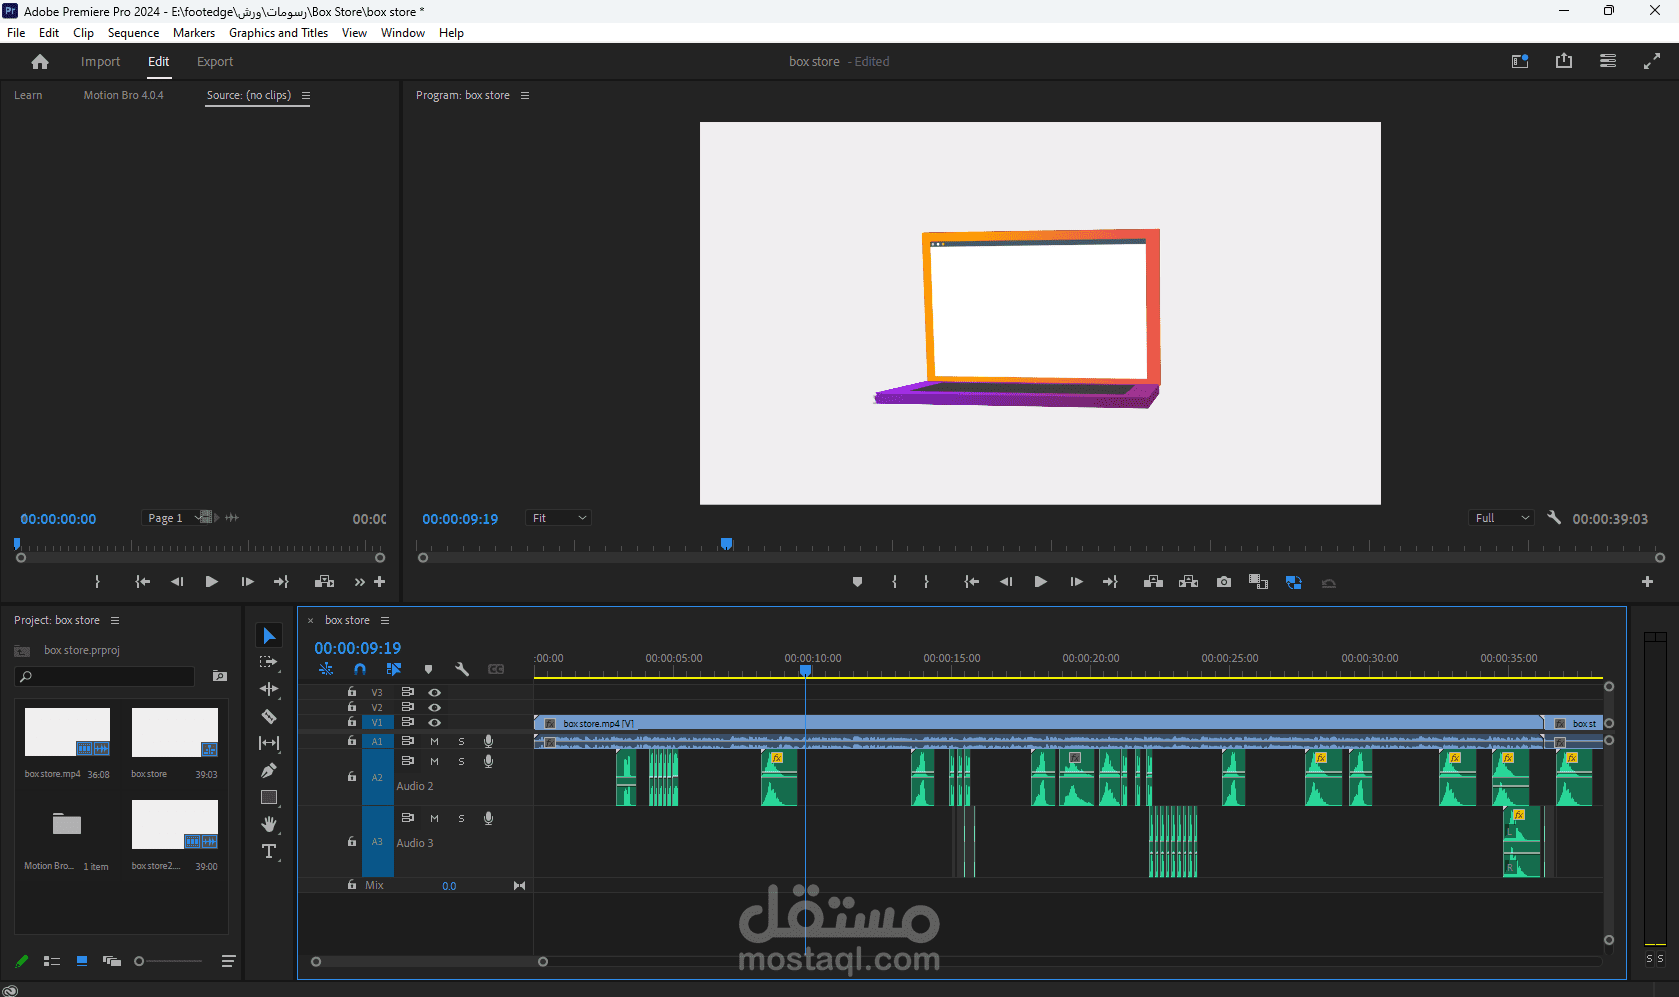This screenshot has height=997, width=1679.
Task: Select the Pen tool in the tools panel
Action: point(269,770)
